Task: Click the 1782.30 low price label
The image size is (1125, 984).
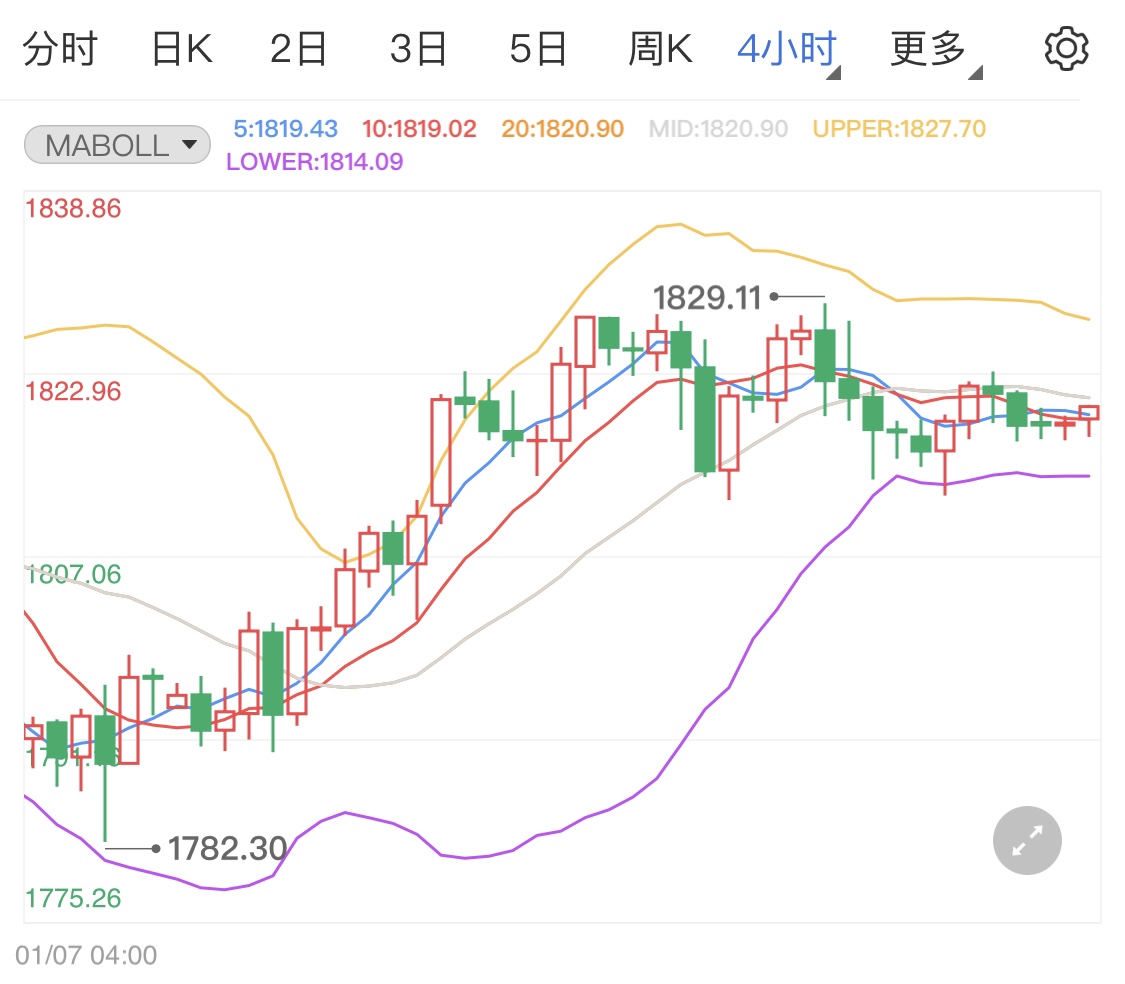Action: [x=227, y=848]
